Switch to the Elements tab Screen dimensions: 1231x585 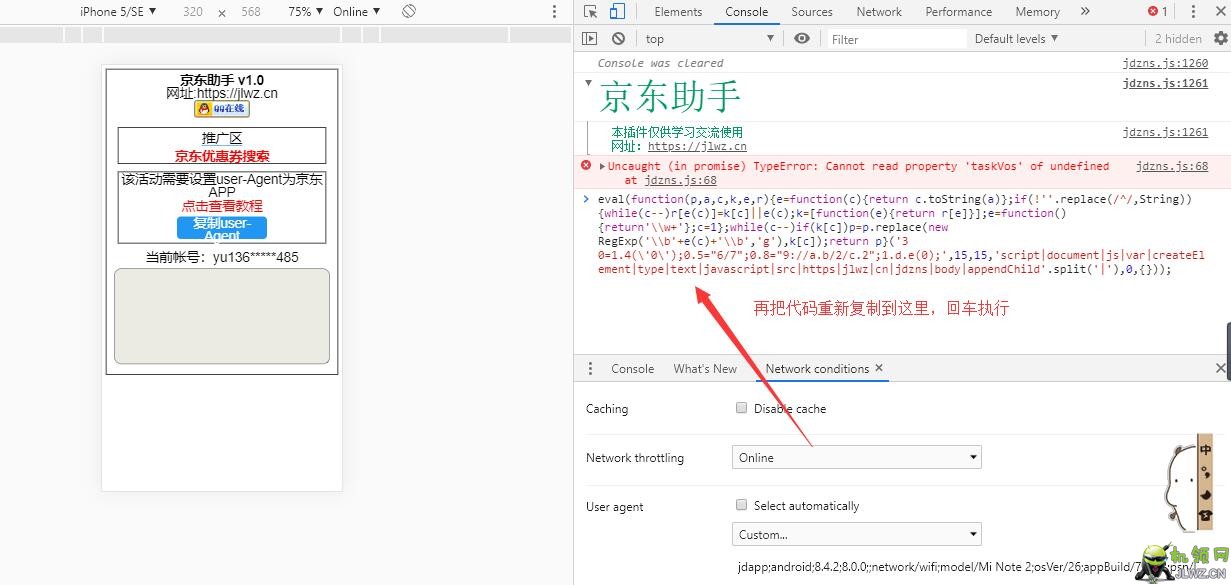(x=678, y=12)
